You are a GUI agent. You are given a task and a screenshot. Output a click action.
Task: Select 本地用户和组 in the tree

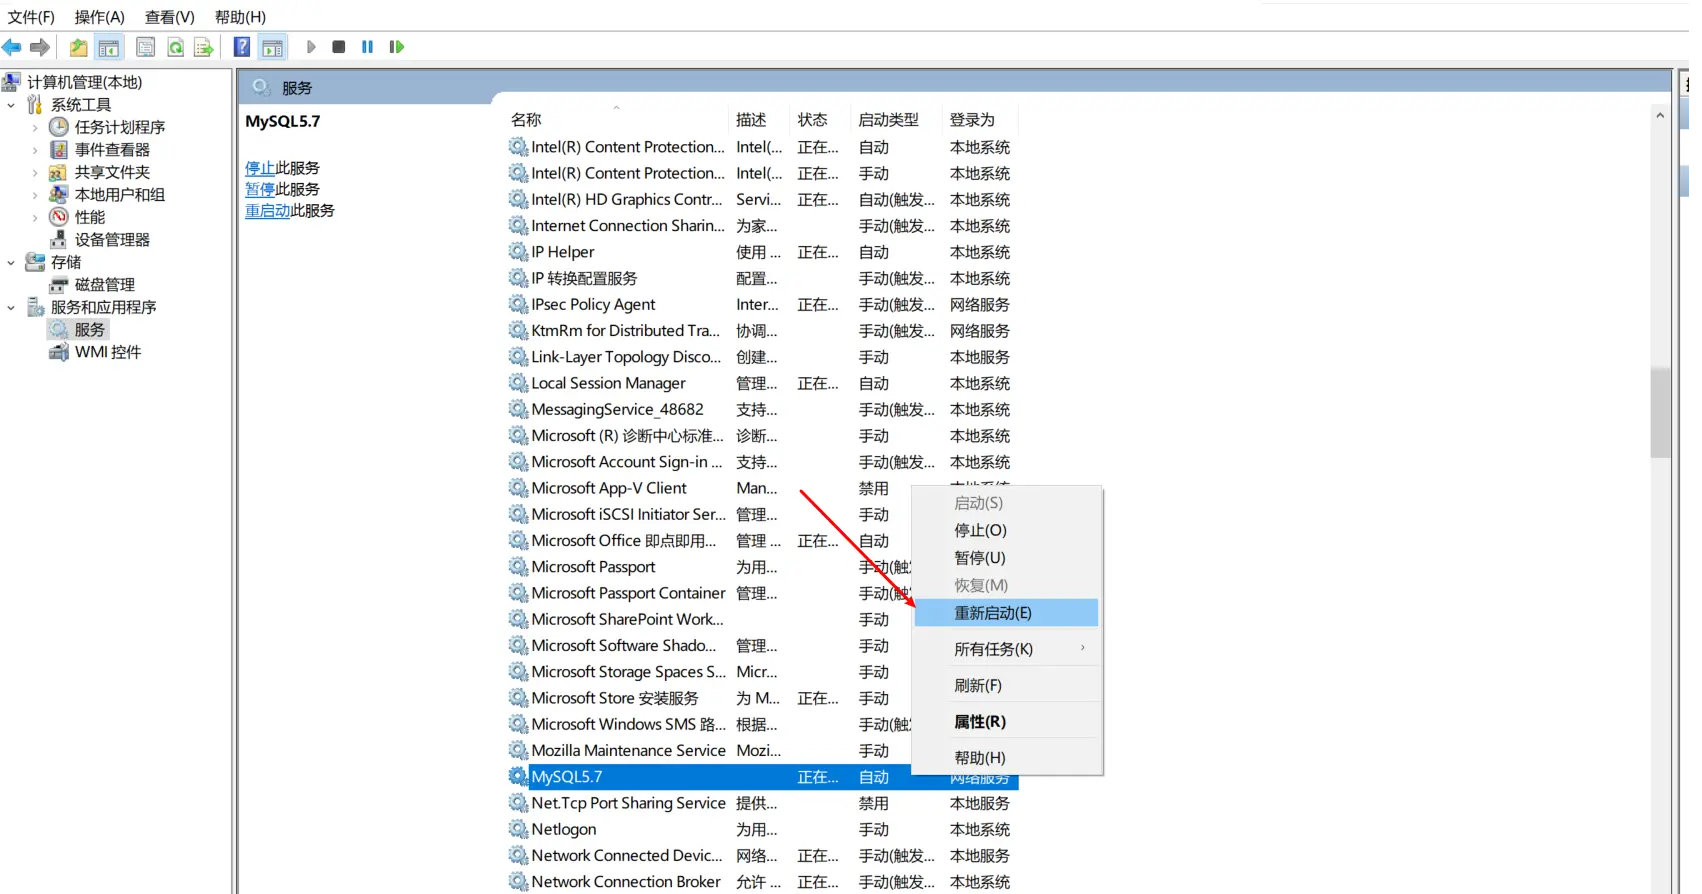119,195
